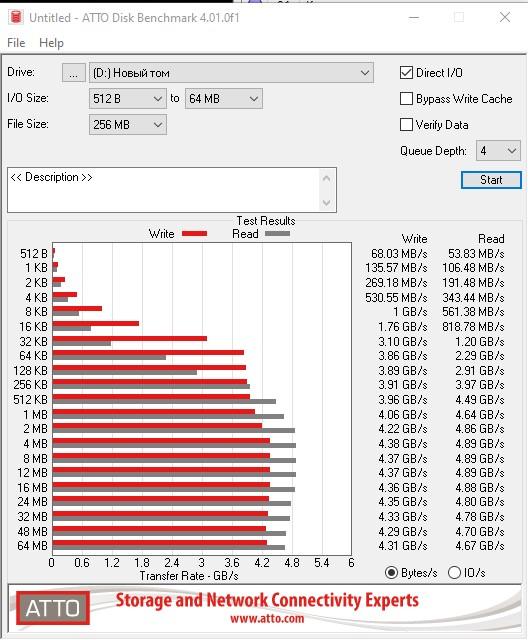528x640 pixels.
Task: Expand the Queue Depth dropdown
Action: tap(498, 151)
